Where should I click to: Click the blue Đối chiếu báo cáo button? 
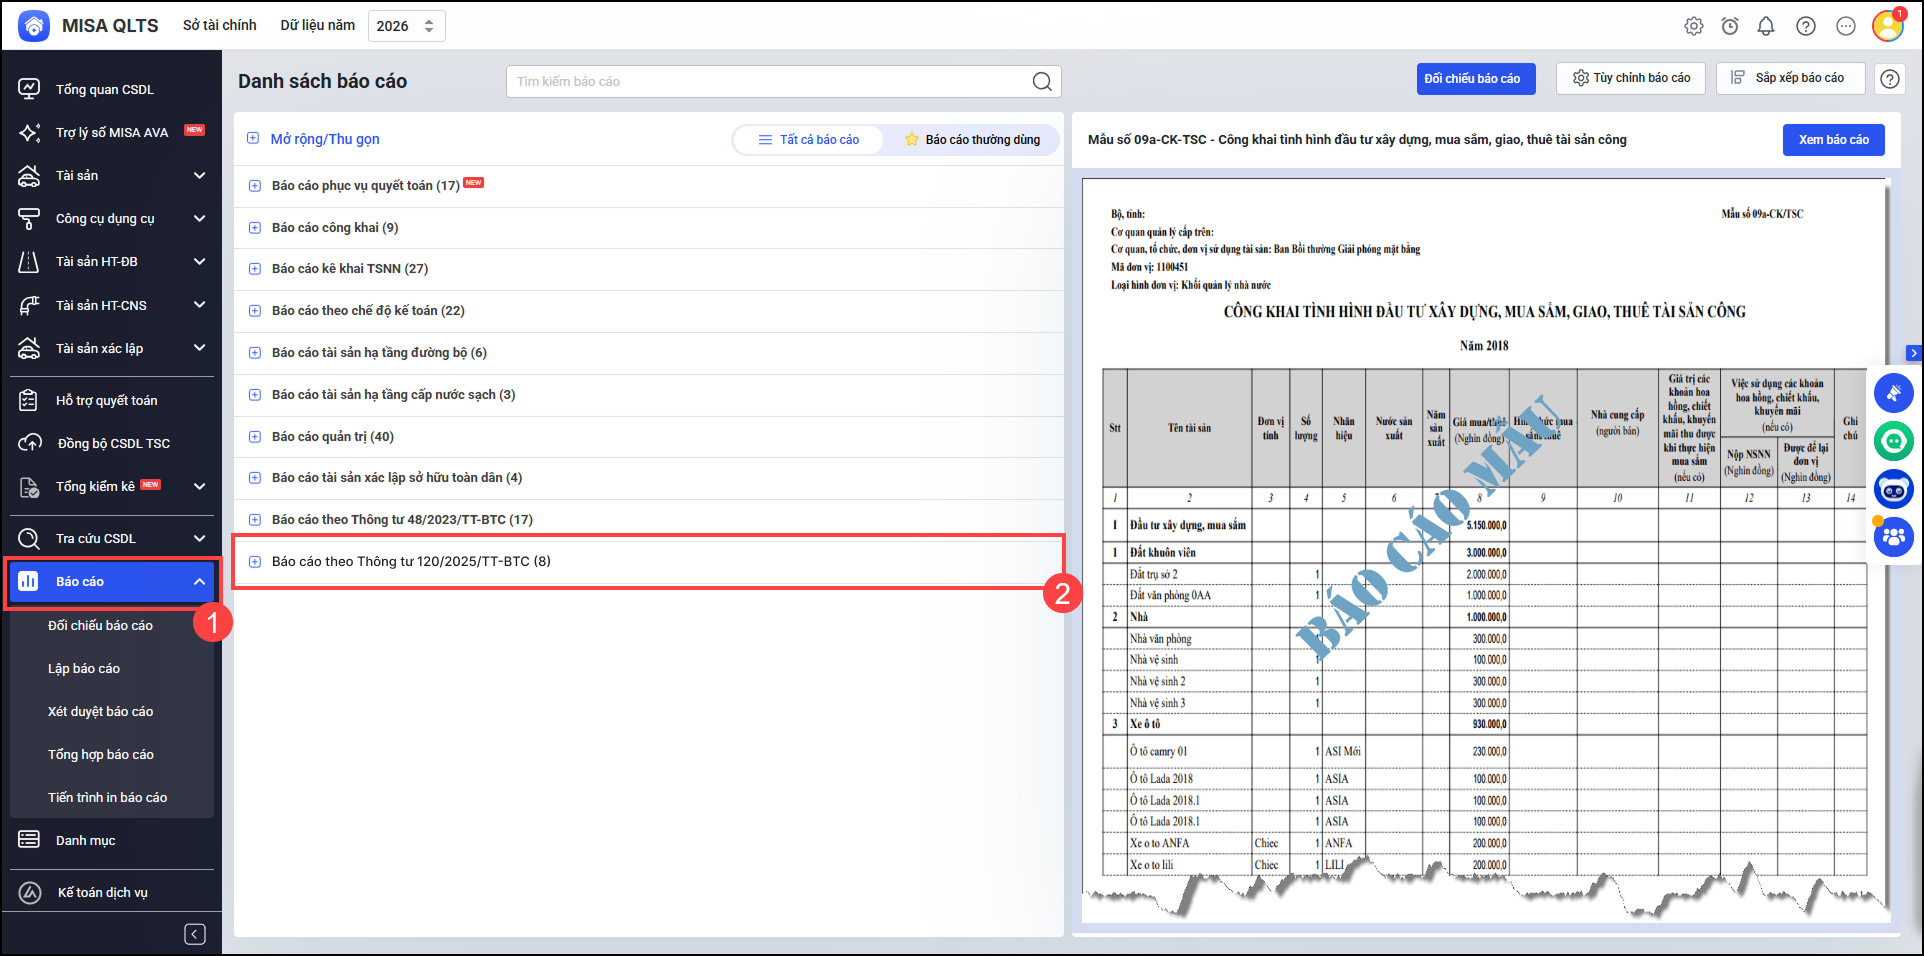pos(1476,79)
